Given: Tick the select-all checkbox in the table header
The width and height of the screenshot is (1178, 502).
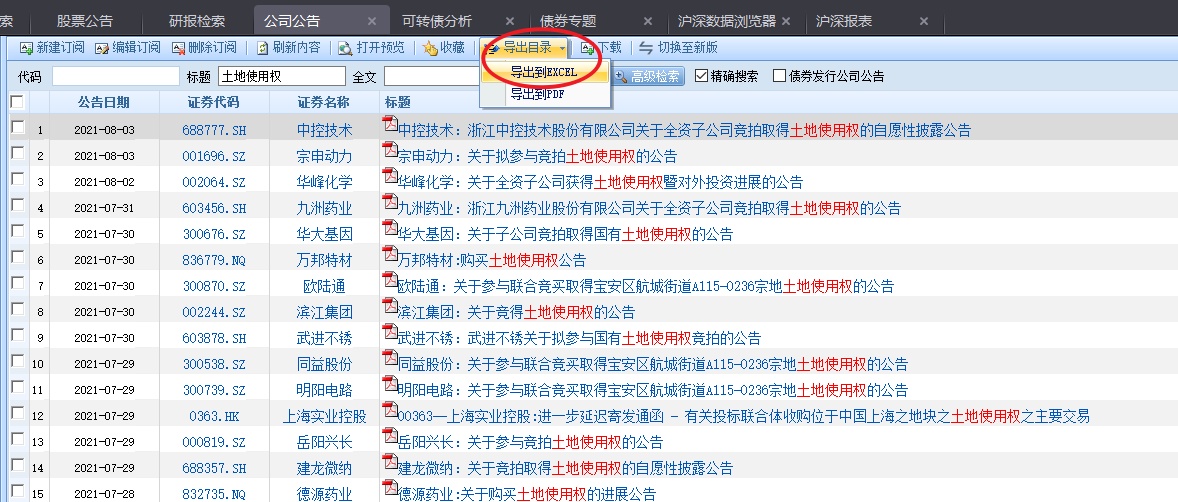Looking at the screenshot, I should [17, 101].
